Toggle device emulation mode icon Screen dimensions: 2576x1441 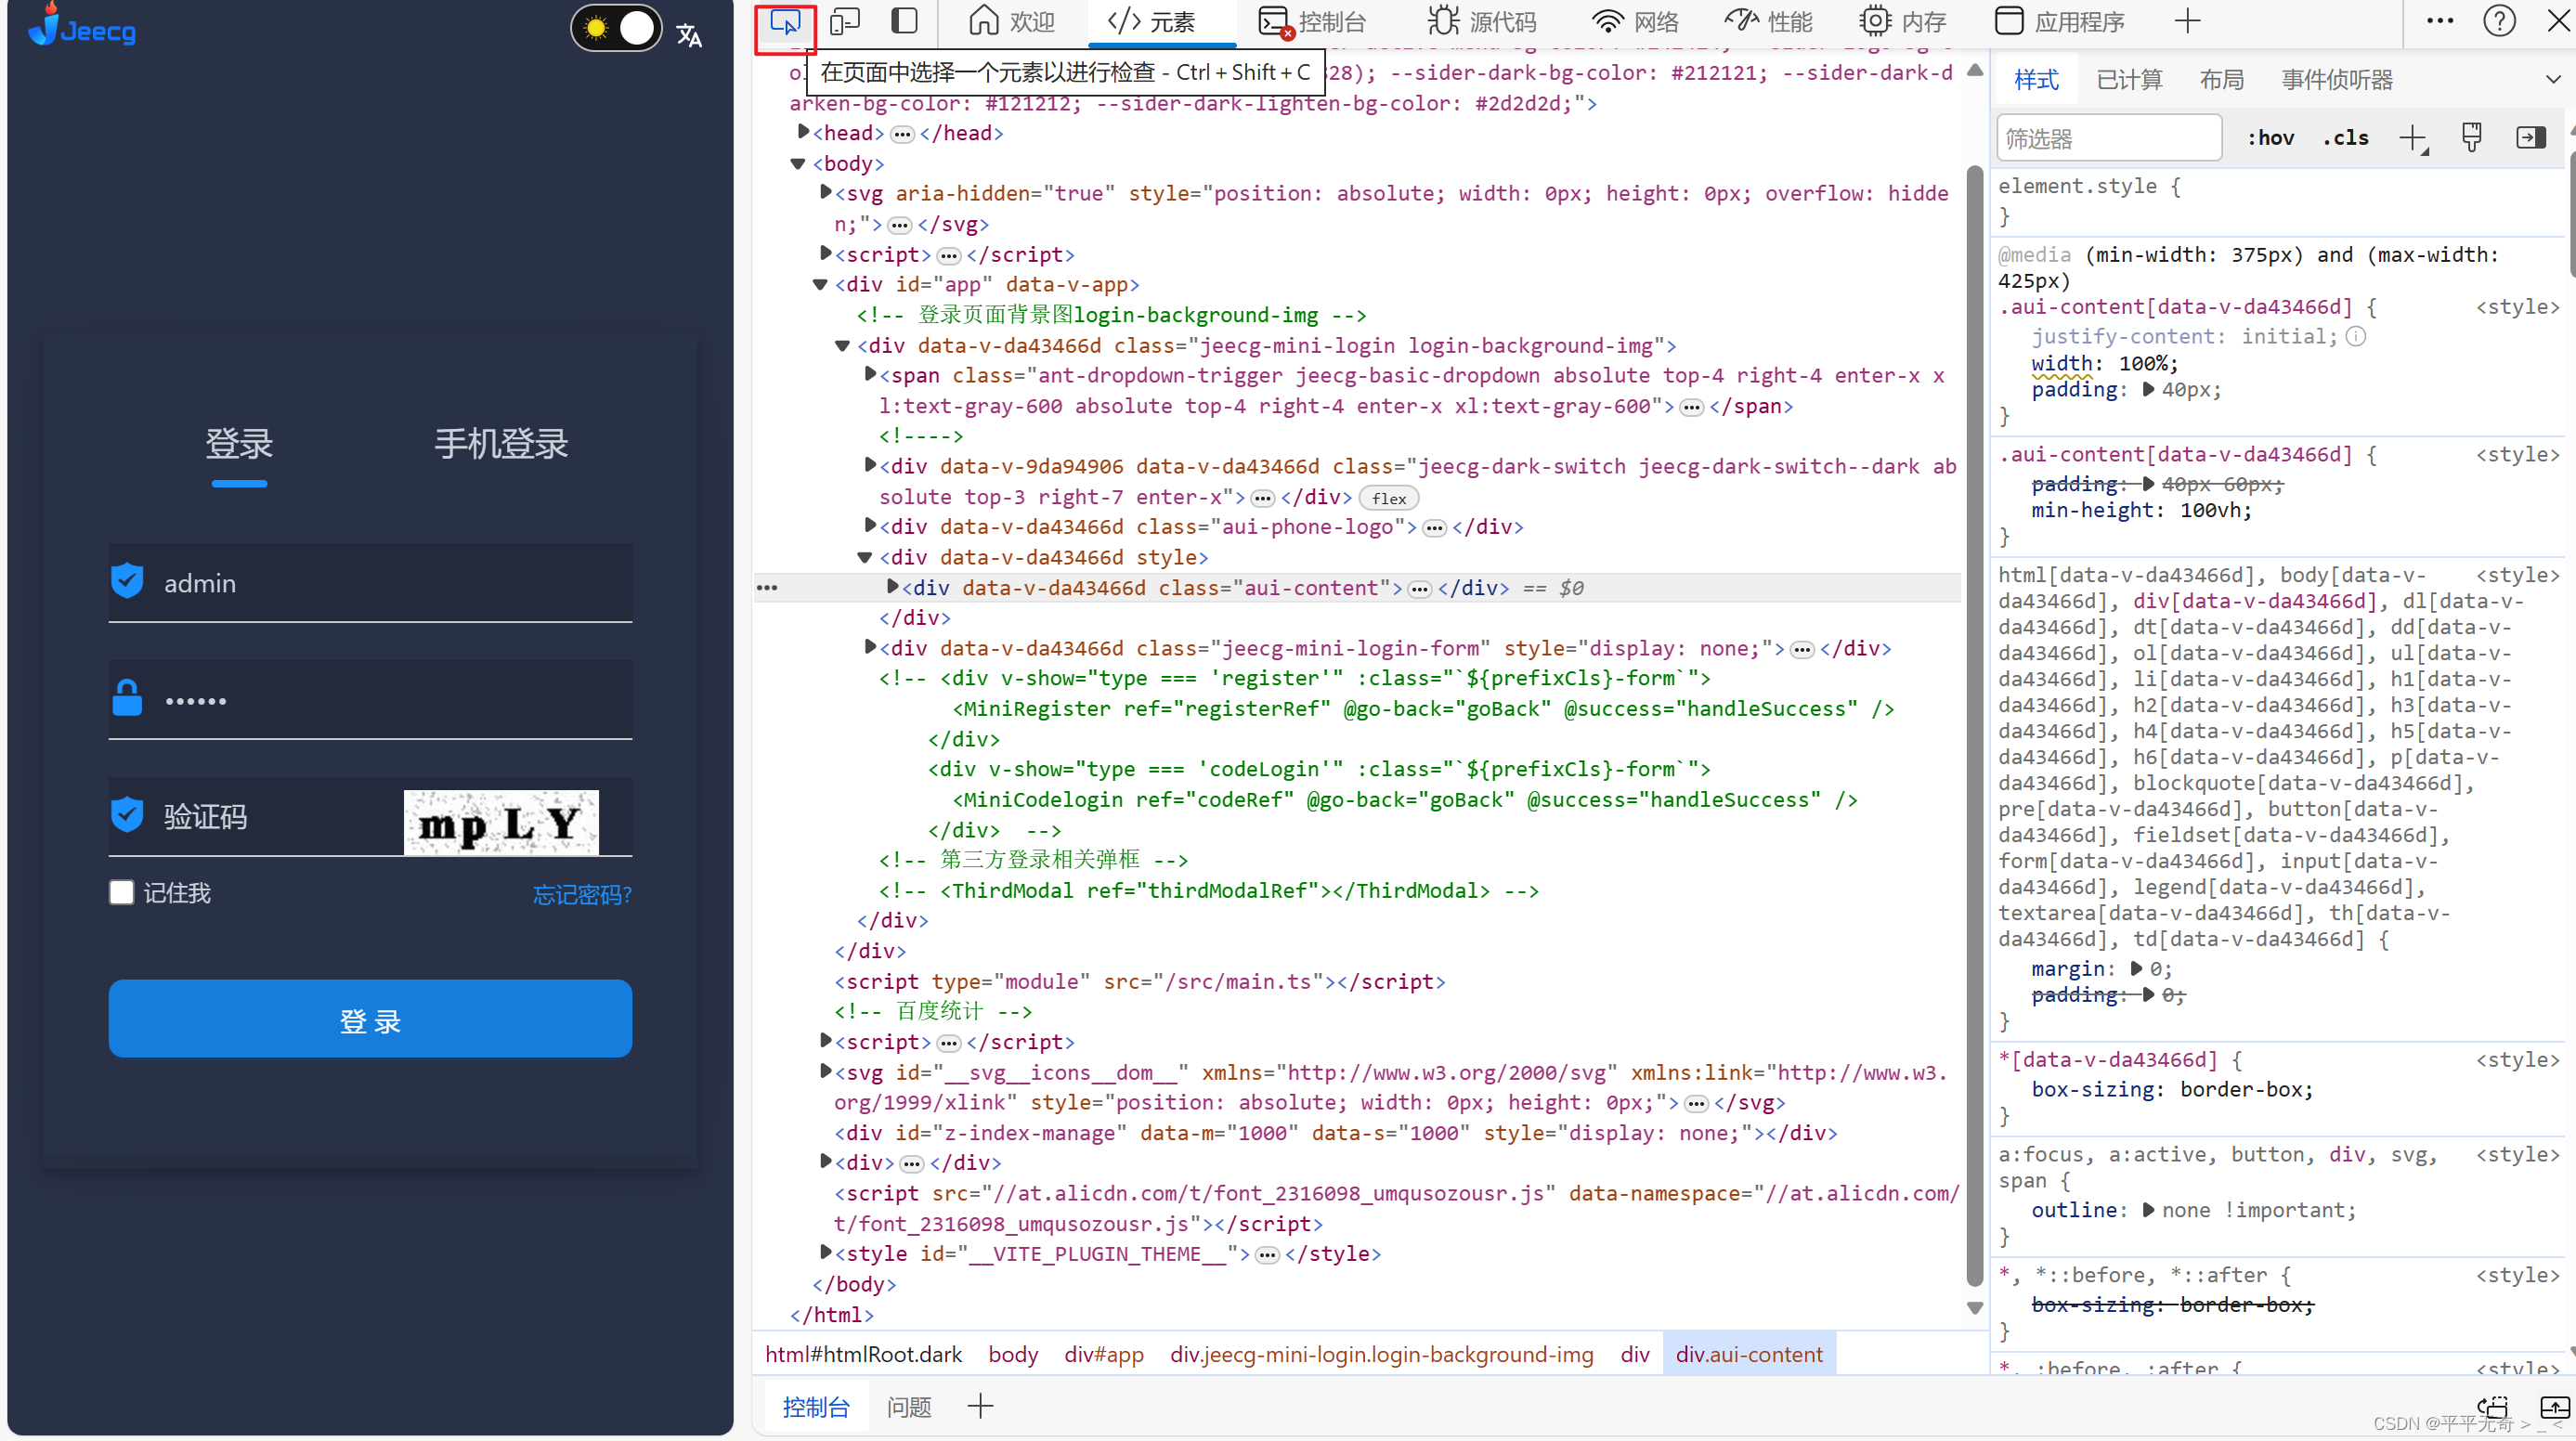coord(845,21)
